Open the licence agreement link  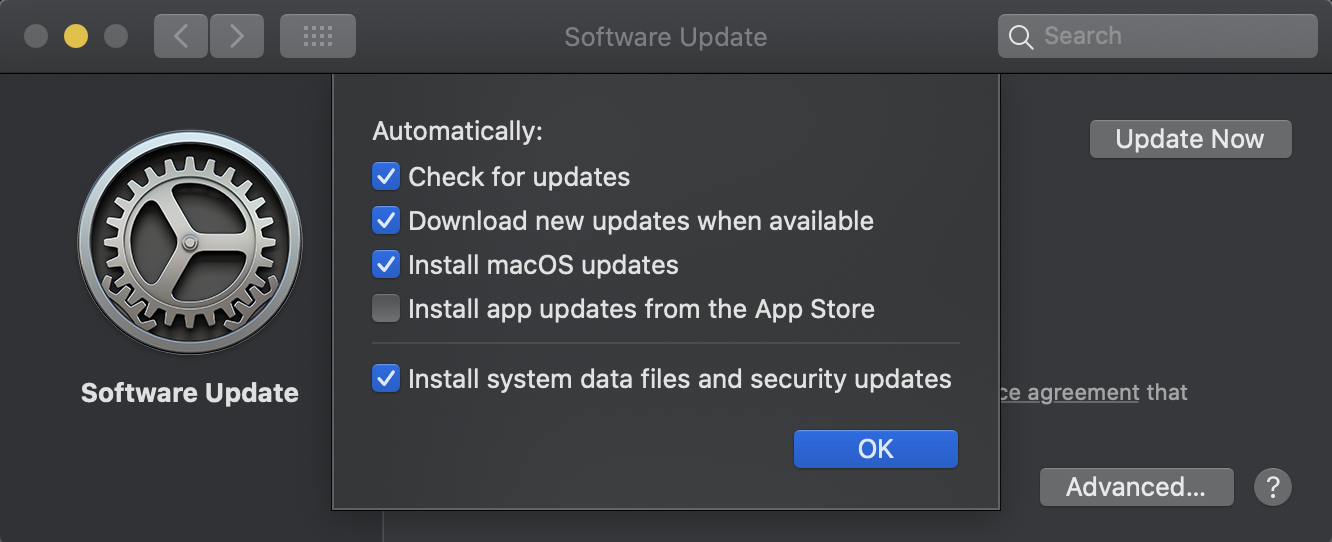pos(1069,392)
